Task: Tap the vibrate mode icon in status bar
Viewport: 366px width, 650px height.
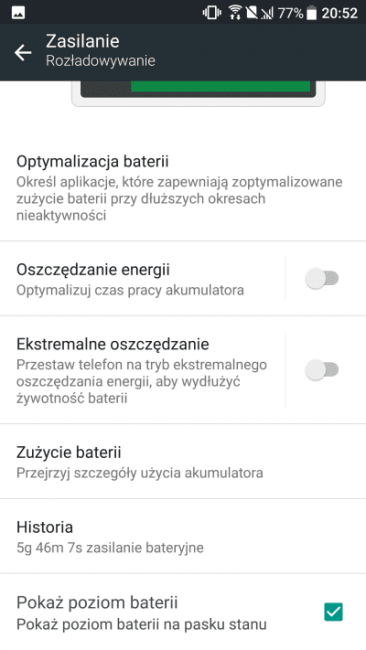Action: coord(212,13)
